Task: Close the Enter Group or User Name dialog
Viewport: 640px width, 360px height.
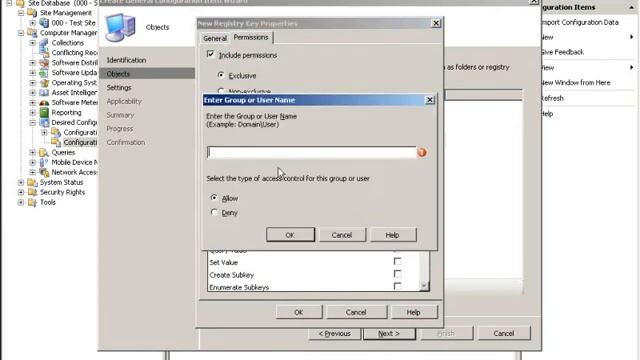Action: point(430,100)
